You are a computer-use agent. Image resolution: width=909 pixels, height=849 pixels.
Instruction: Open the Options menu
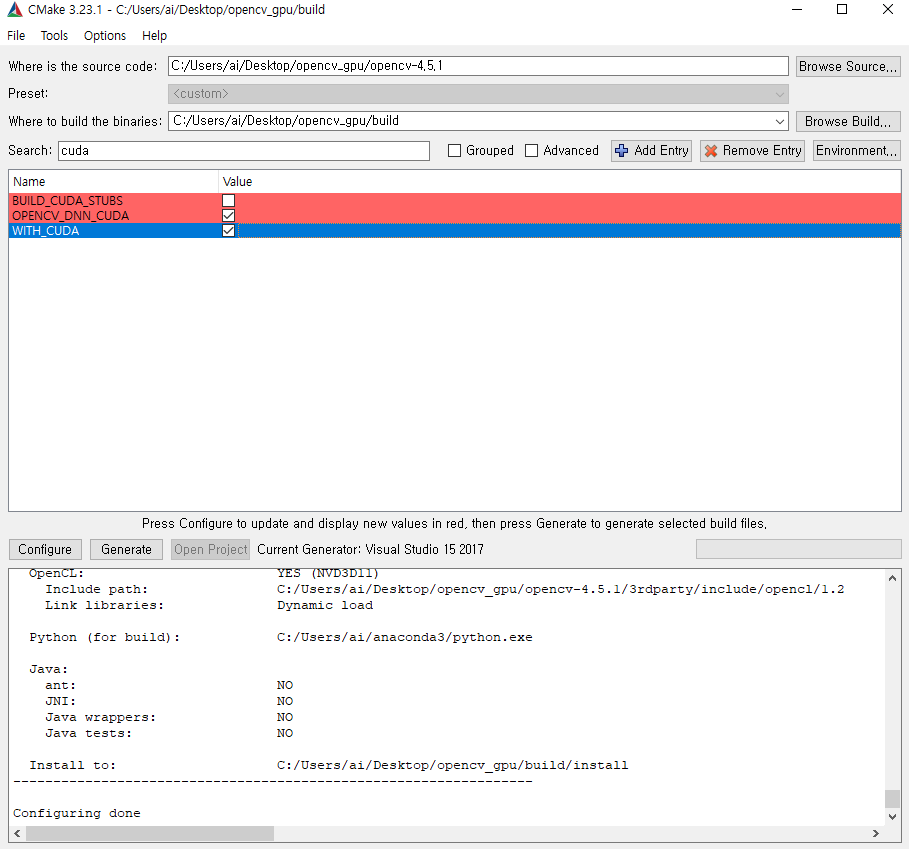[104, 36]
